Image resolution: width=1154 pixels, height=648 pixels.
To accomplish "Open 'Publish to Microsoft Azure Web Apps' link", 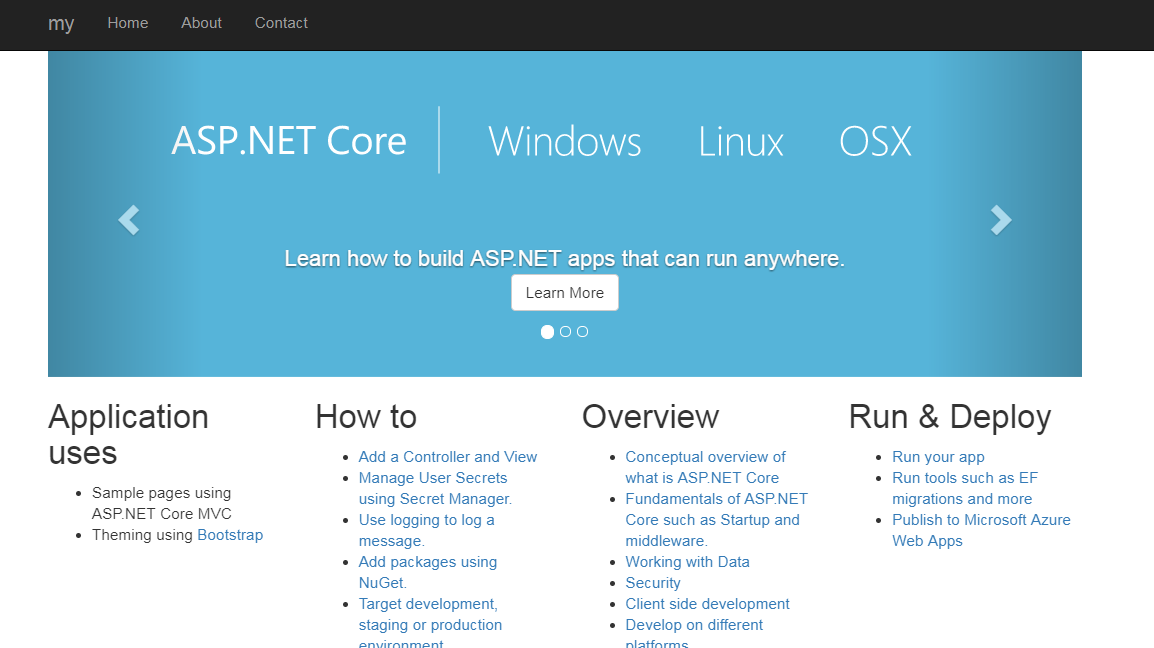I will point(981,530).
